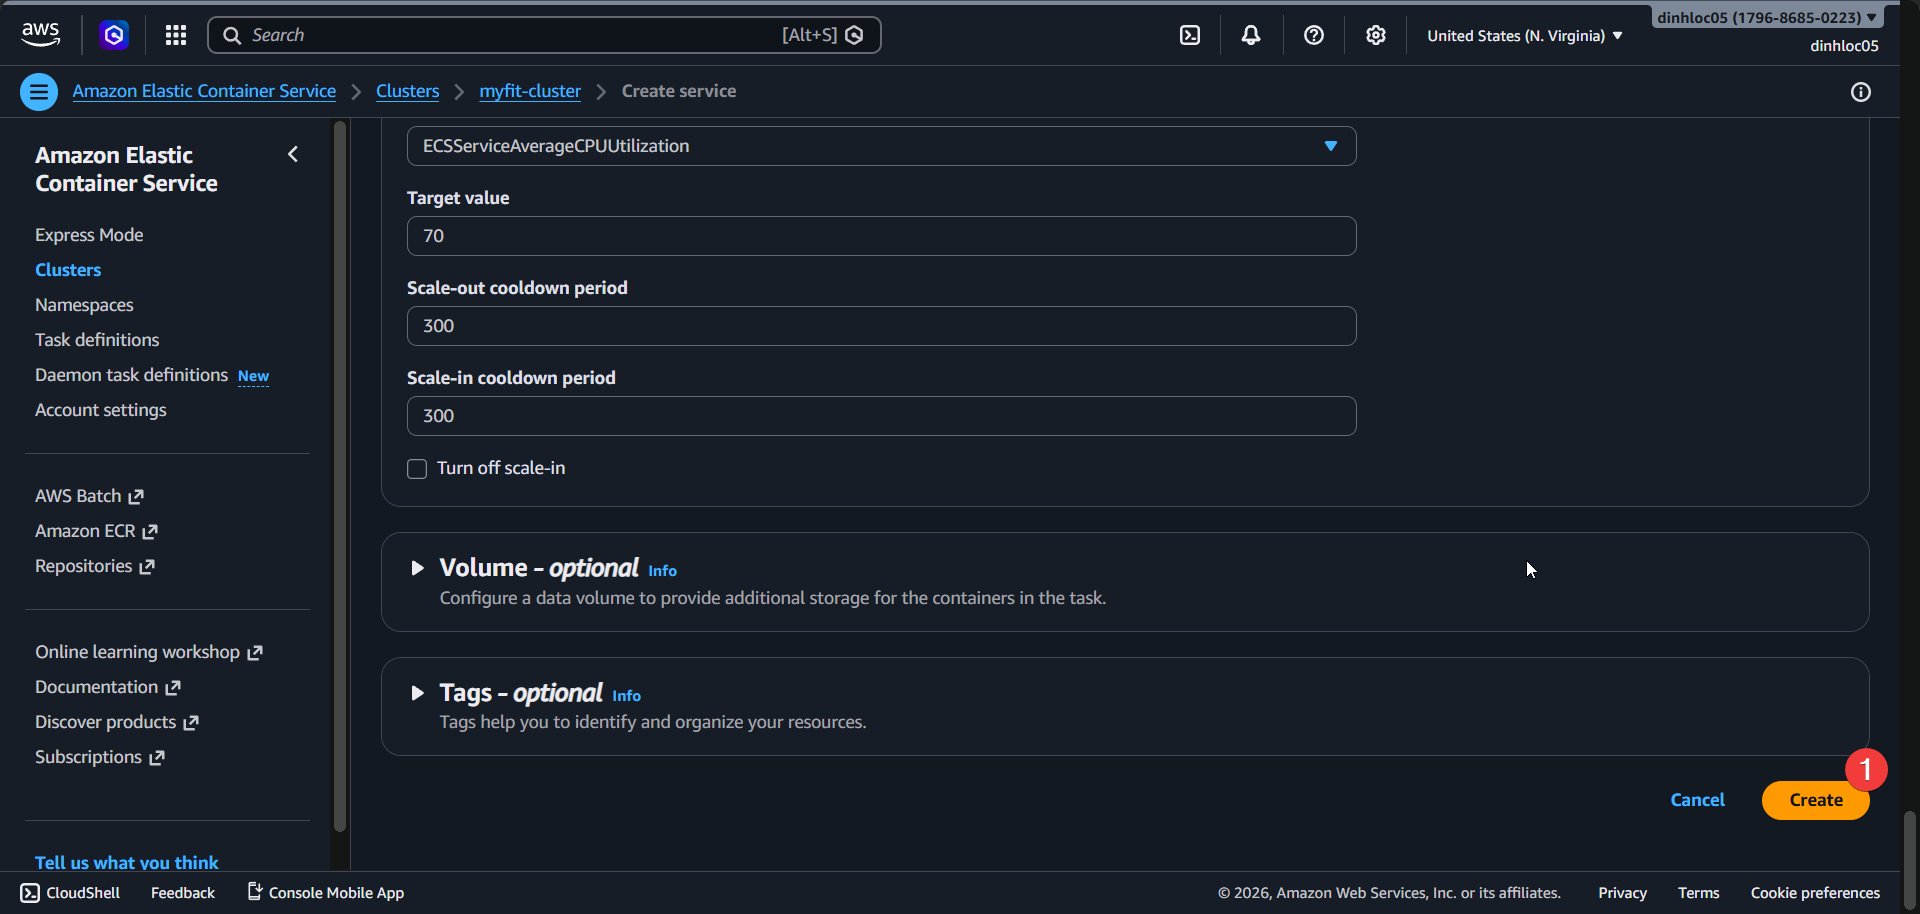Screen dimensions: 1920x914
Task: Open the AWS services grid icon
Action: click(175, 35)
